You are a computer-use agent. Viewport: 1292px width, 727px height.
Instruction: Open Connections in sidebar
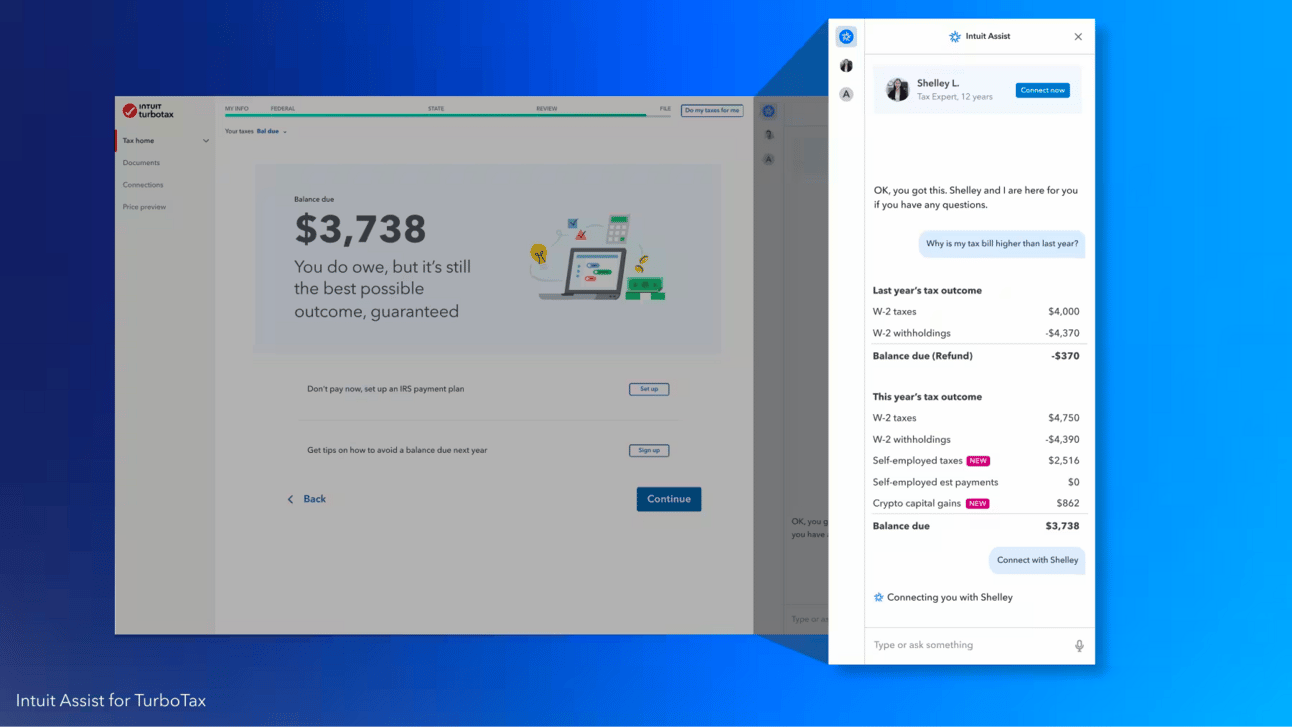pos(143,185)
